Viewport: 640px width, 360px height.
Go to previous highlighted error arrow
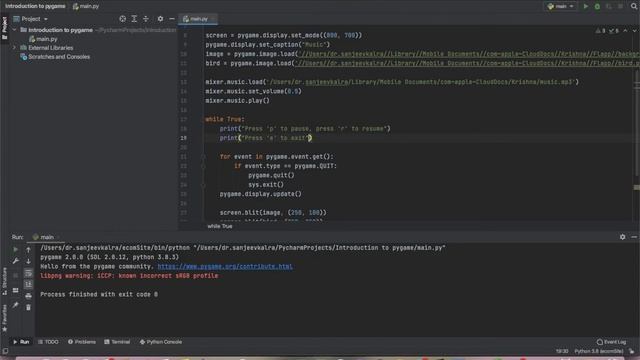(x=625, y=31)
